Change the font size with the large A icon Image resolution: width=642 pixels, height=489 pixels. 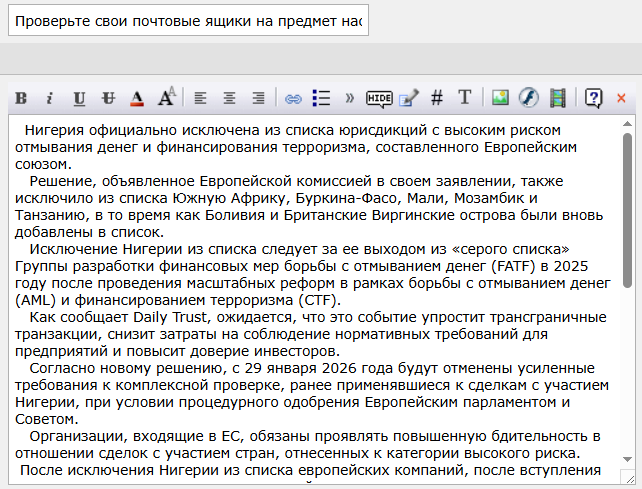click(x=167, y=97)
